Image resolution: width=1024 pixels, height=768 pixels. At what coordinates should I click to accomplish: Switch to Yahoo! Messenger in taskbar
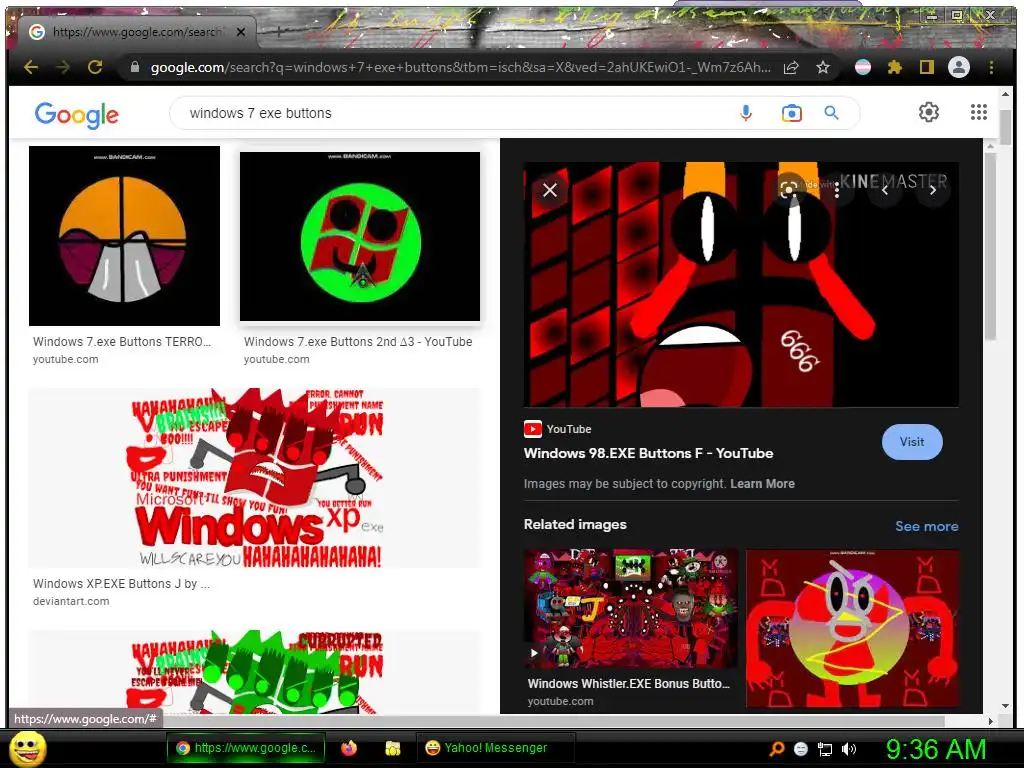(496, 748)
